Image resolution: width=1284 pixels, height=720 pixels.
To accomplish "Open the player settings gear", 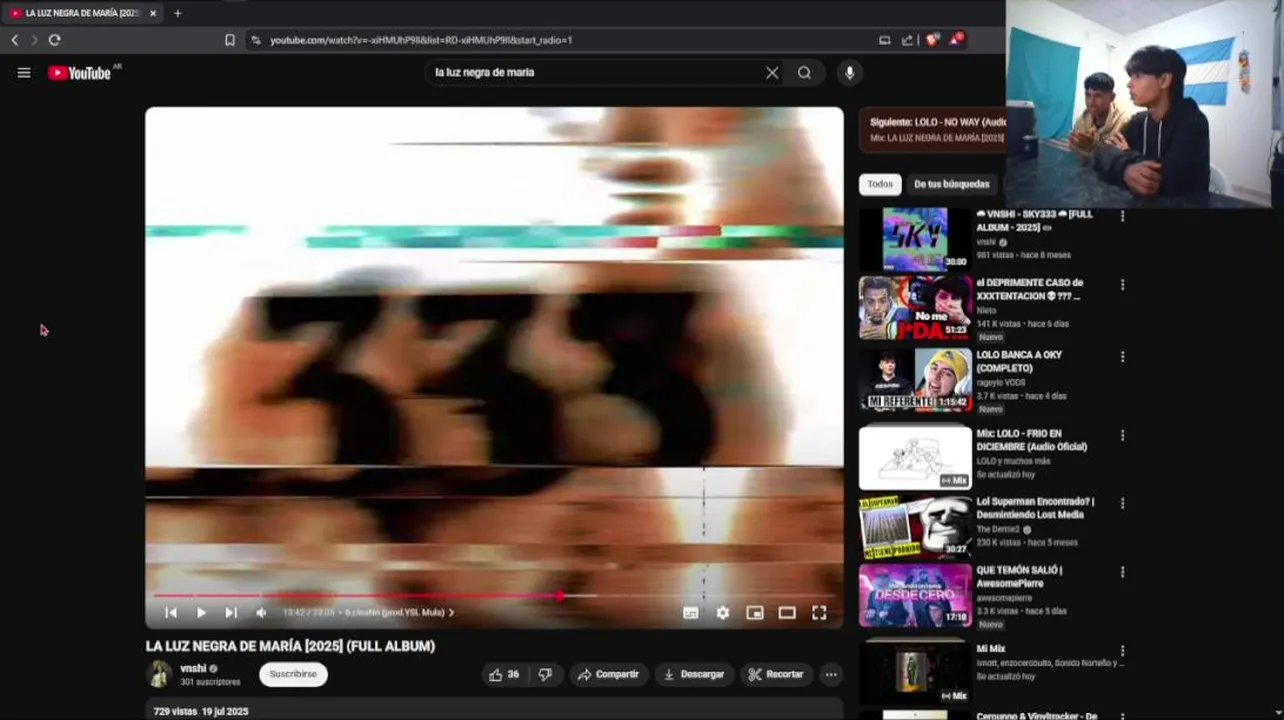I will (723, 613).
